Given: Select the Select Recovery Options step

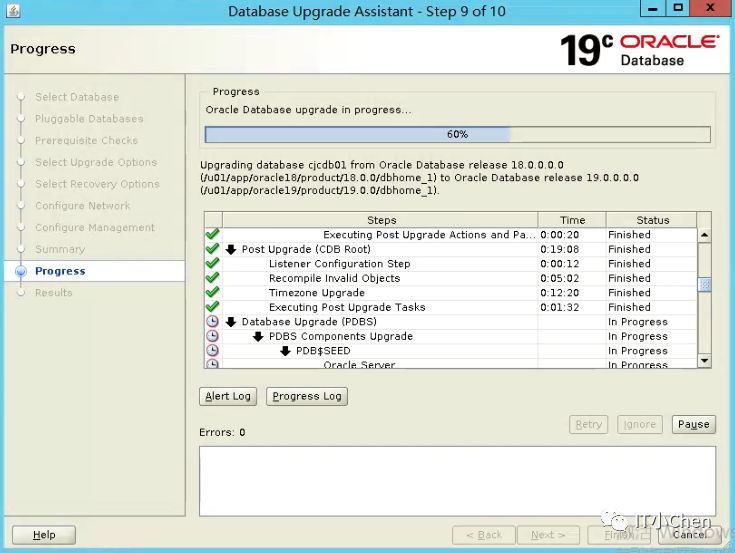Looking at the screenshot, I should click(97, 184).
